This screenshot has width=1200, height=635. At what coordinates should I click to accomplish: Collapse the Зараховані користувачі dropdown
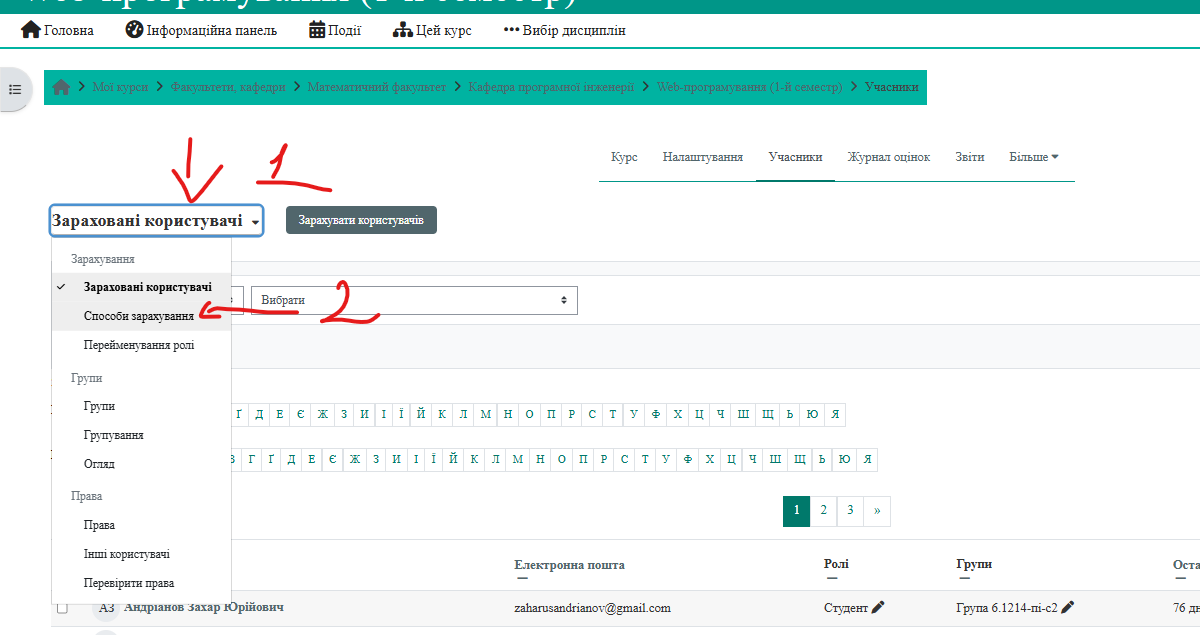(156, 221)
